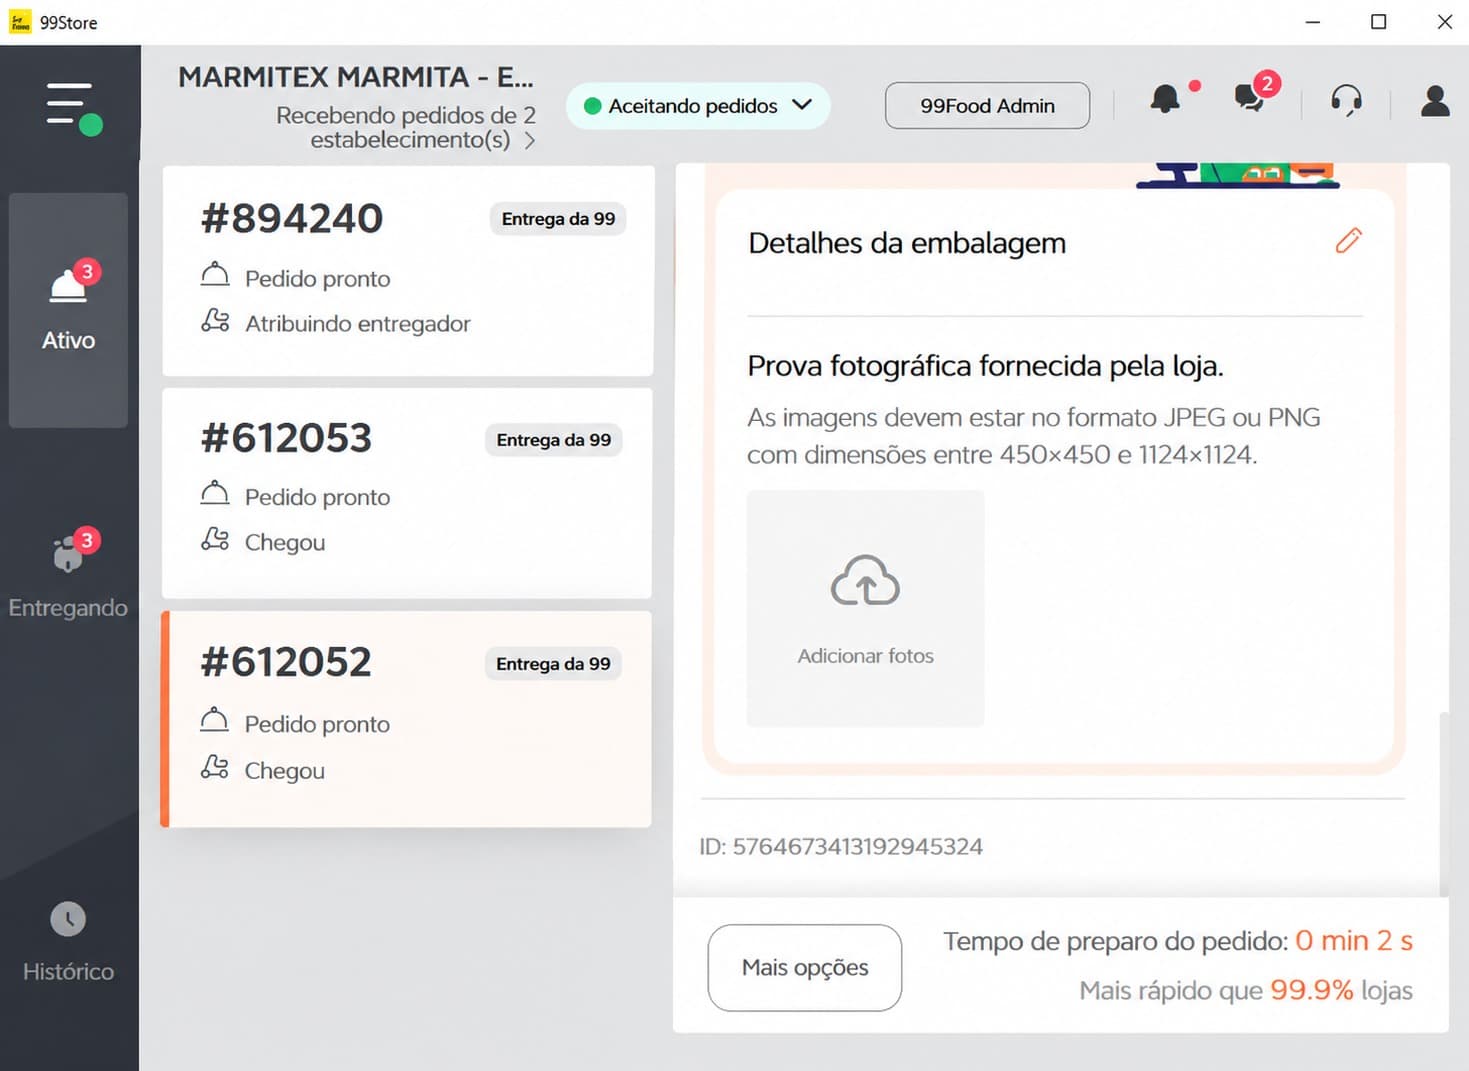Screen dimensions: 1469x1071
Task: Click the 99.9% lojas text
Action: (x=1341, y=990)
